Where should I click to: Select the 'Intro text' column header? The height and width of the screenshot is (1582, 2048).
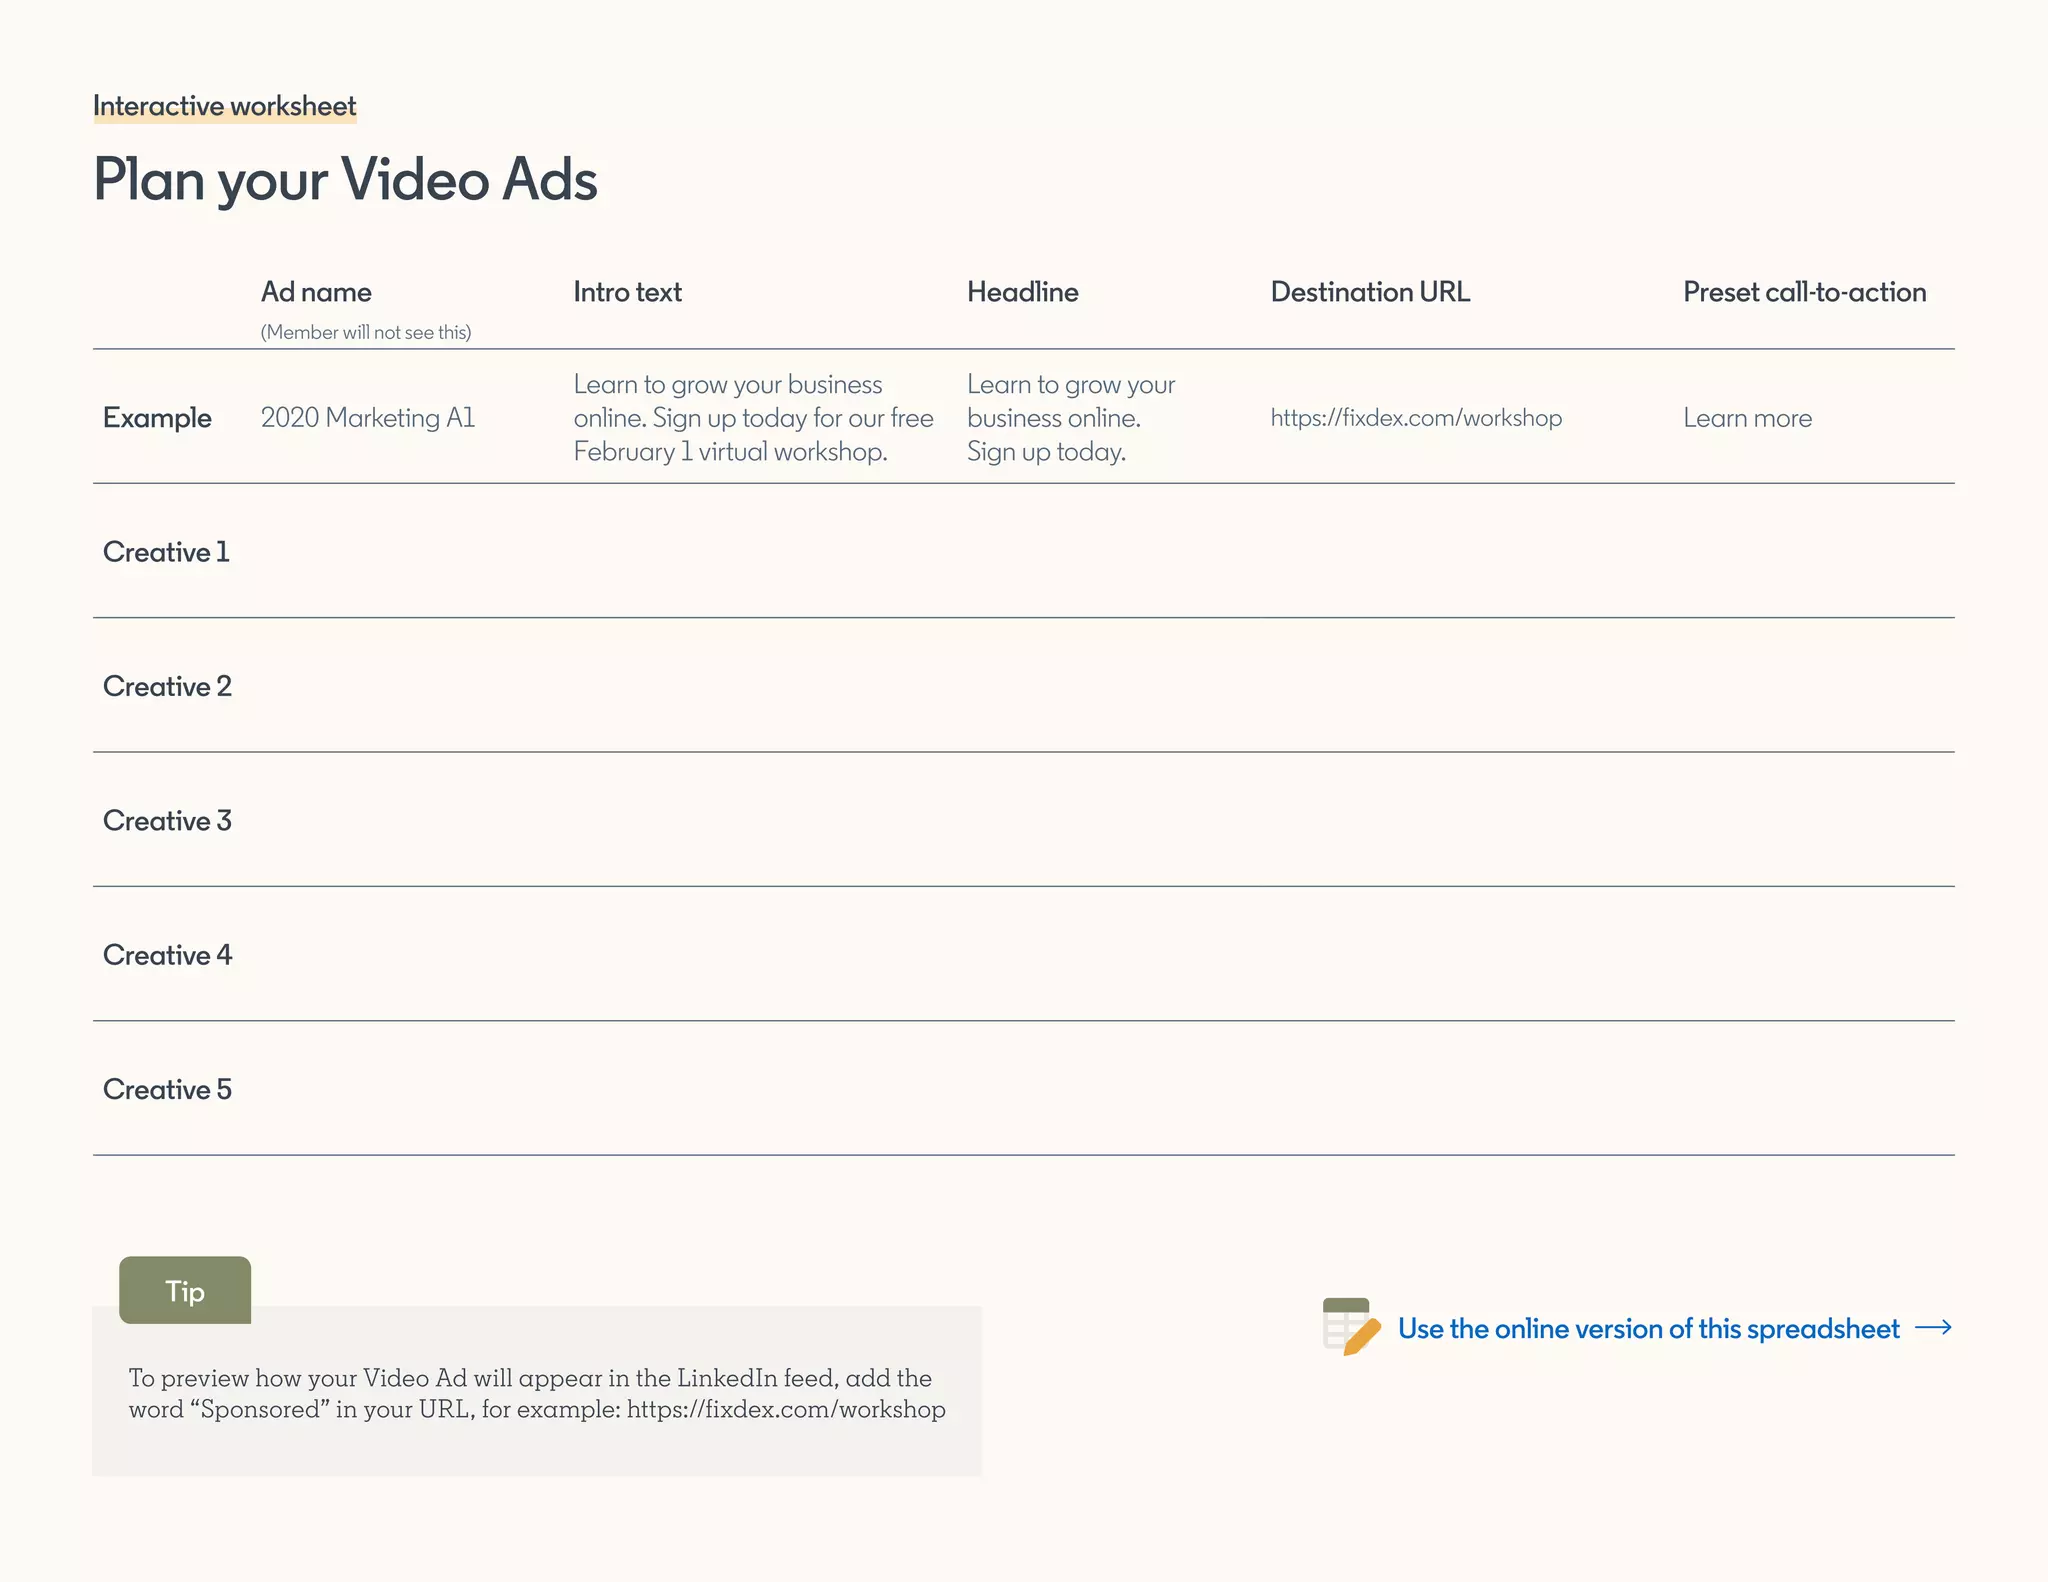[627, 292]
